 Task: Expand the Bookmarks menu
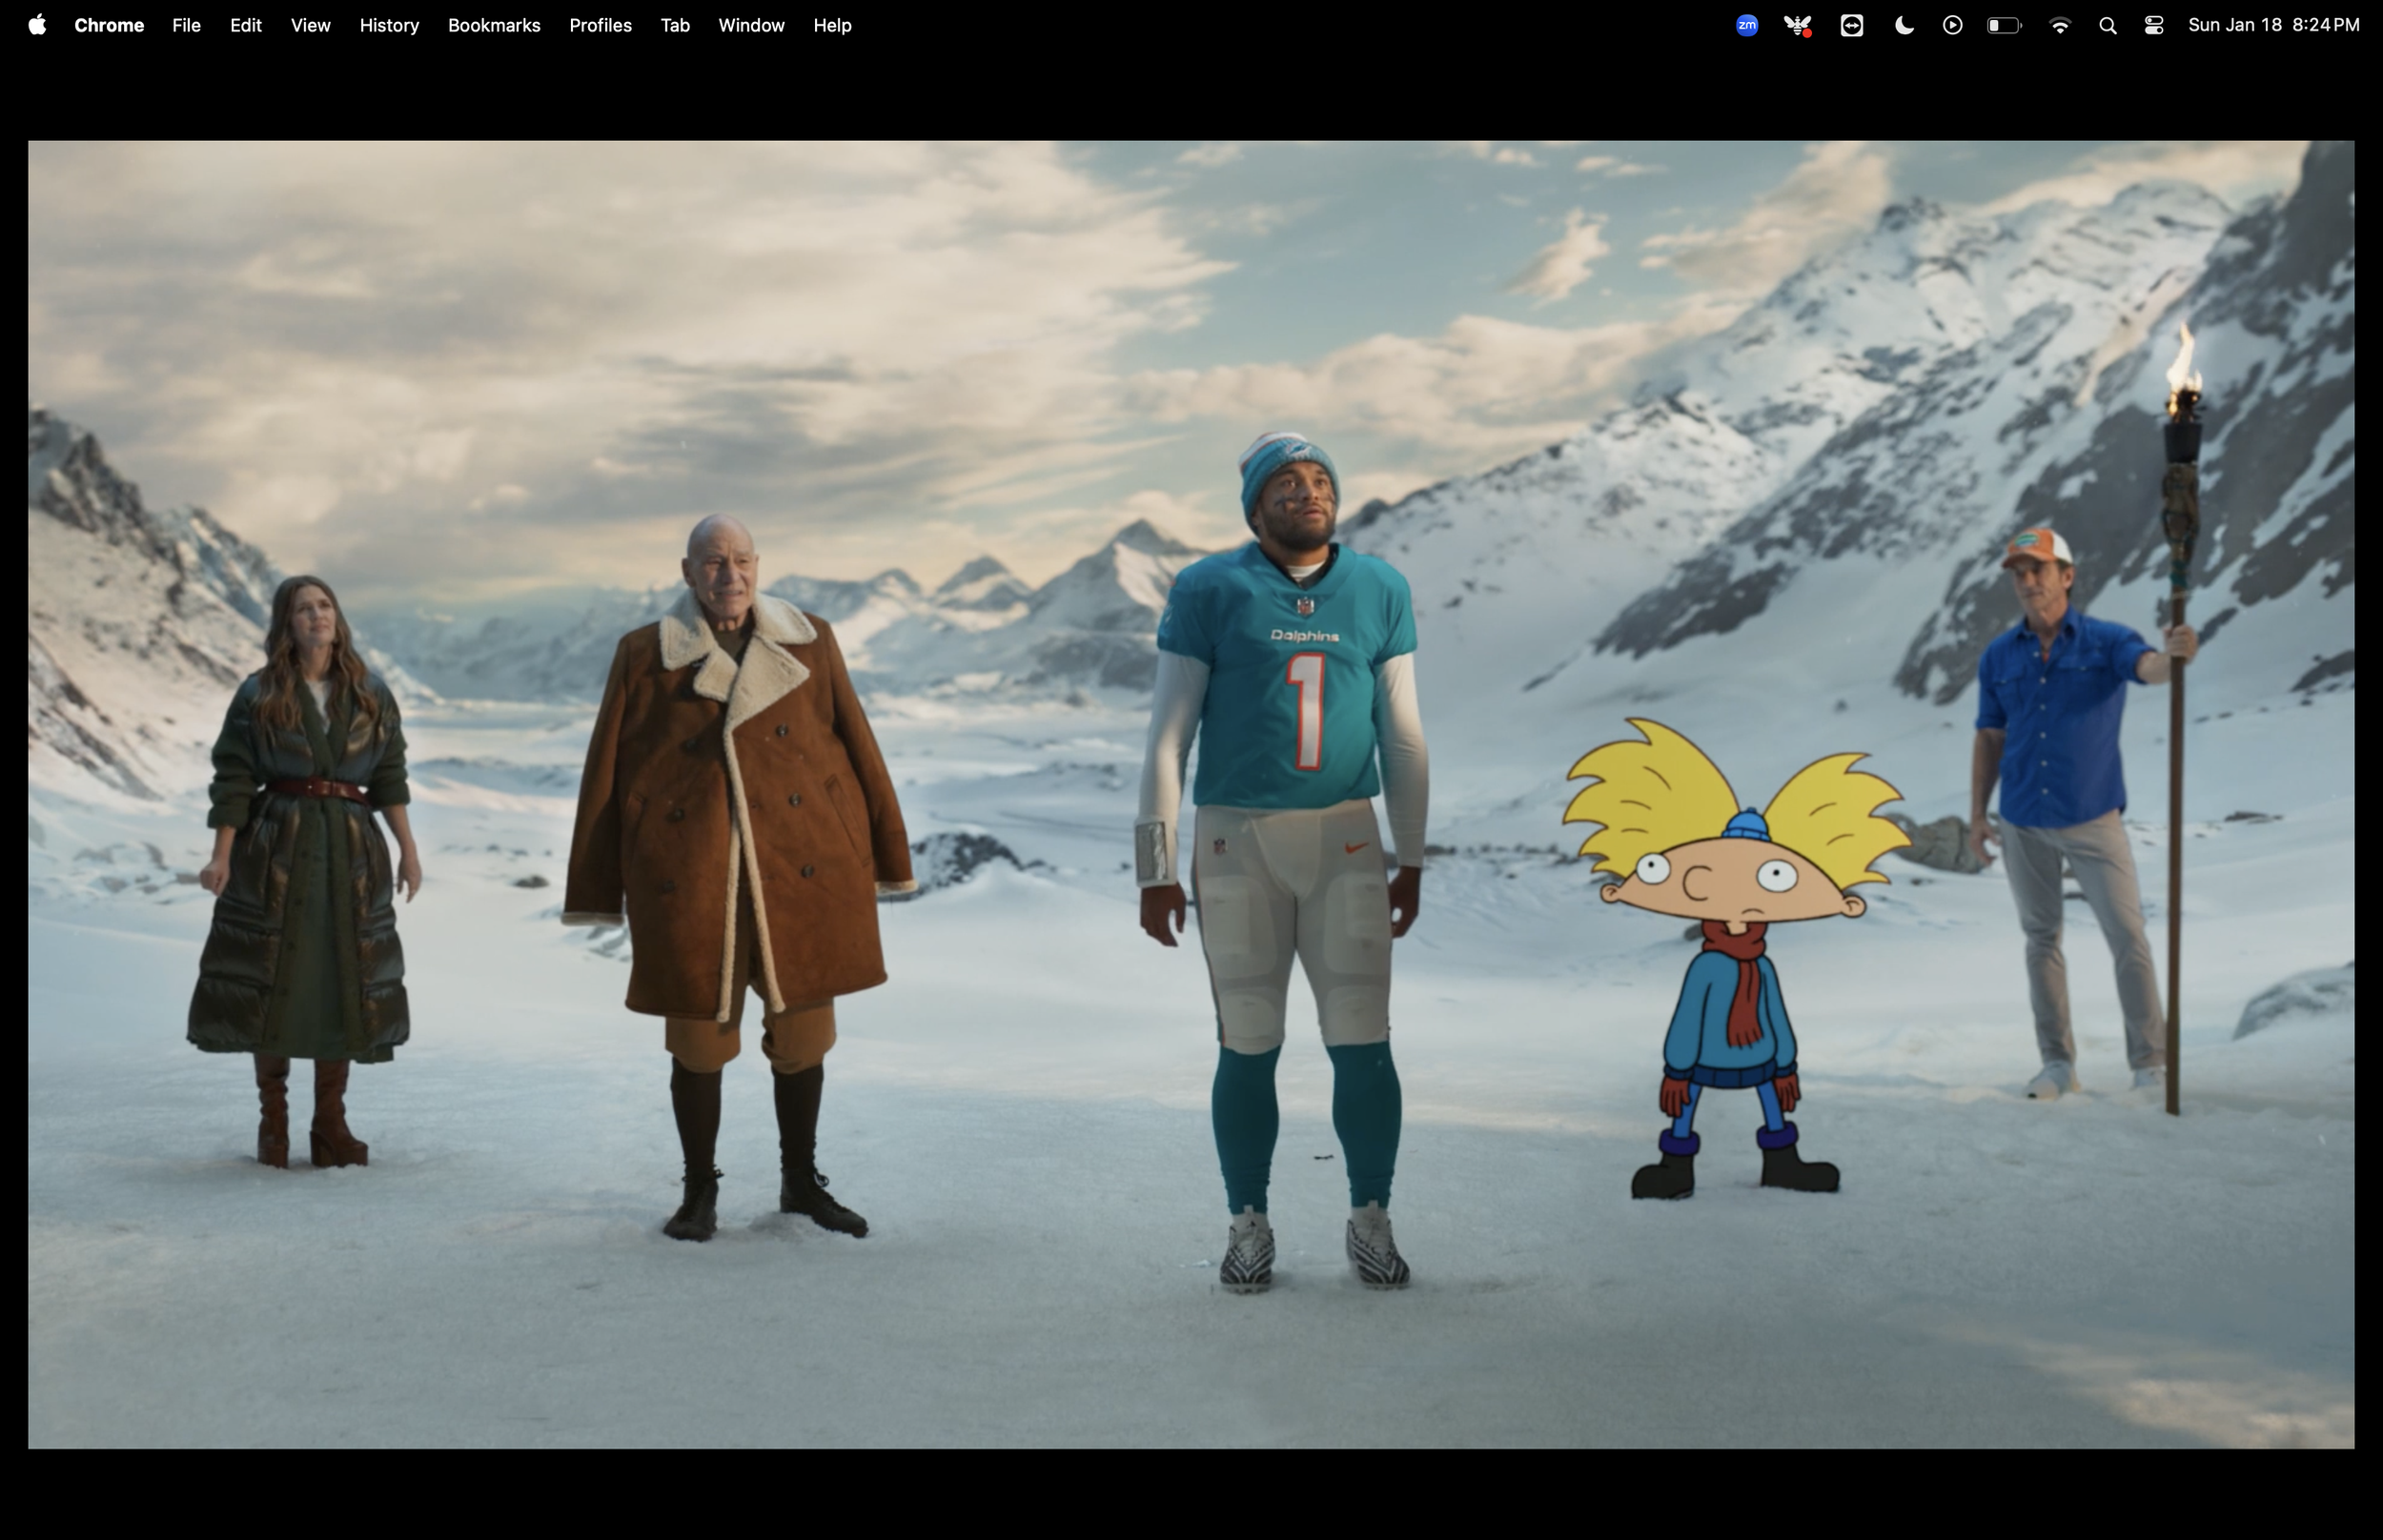pos(494,25)
